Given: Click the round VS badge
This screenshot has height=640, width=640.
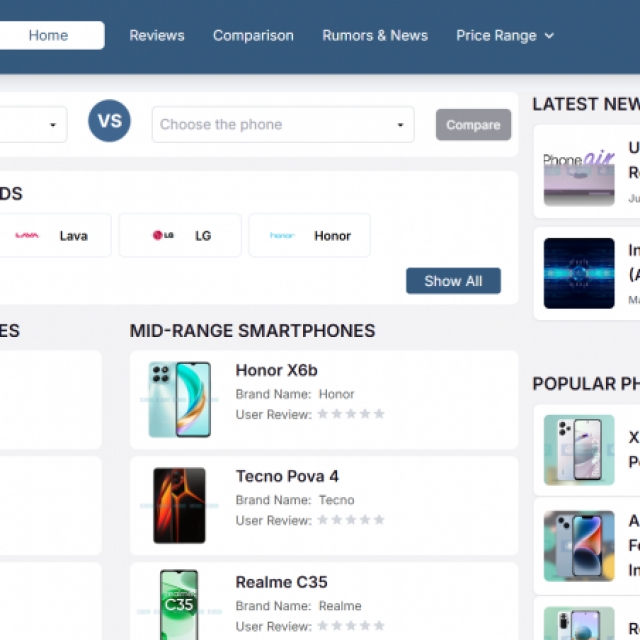Looking at the screenshot, I should tap(109, 121).
